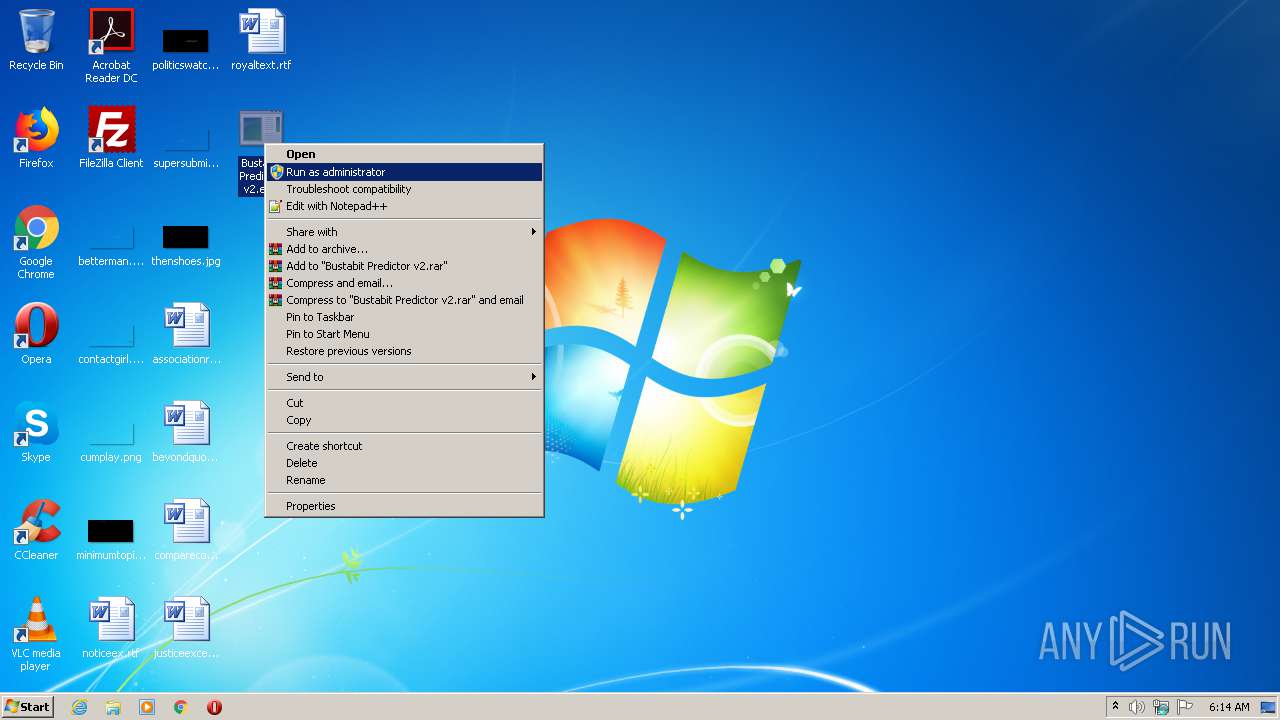This screenshot has height=720, width=1280.
Task: Expand the Share with submenu
Action: click(404, 232)
